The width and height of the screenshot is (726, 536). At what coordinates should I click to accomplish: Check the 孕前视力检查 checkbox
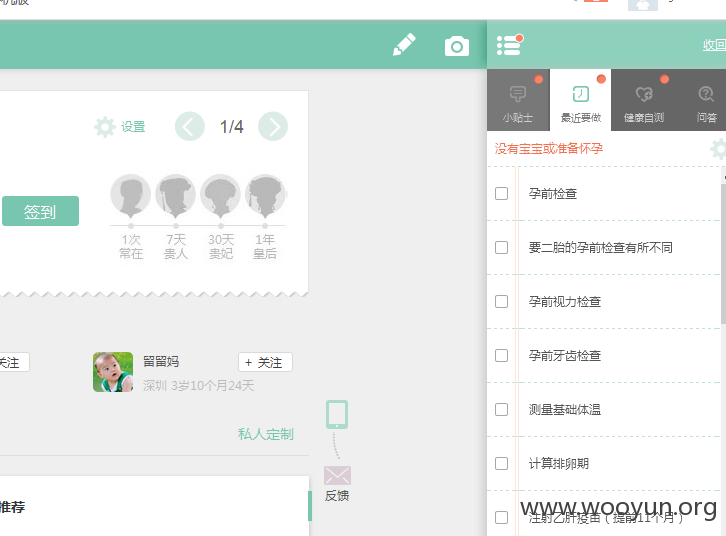[x=501, y=302]
